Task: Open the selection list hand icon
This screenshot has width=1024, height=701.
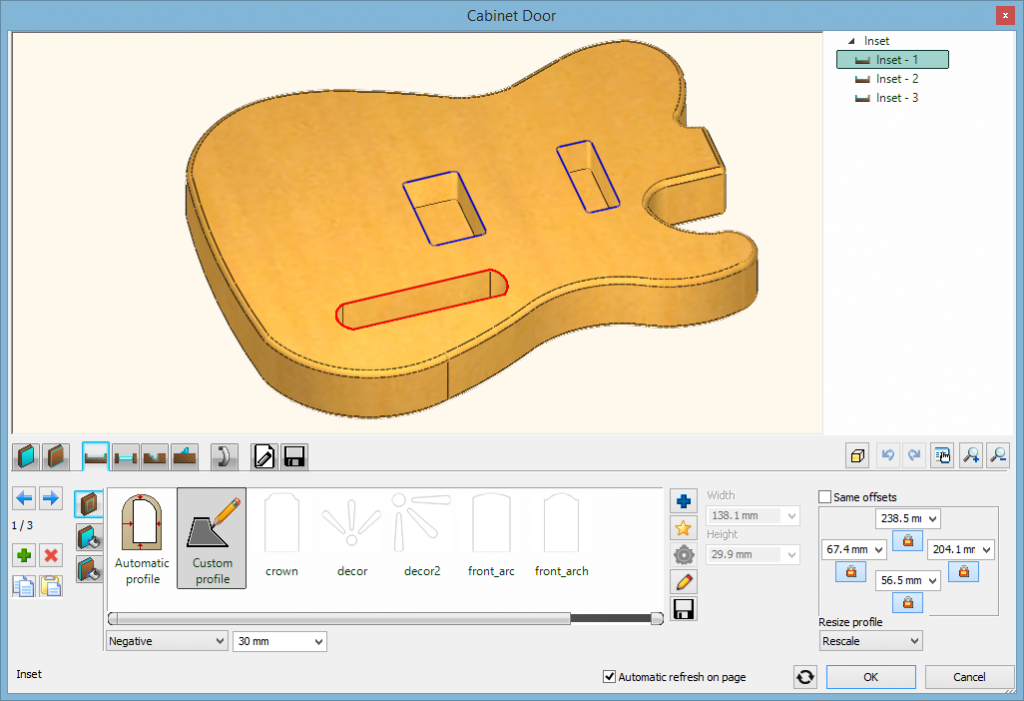Action: 942,455
